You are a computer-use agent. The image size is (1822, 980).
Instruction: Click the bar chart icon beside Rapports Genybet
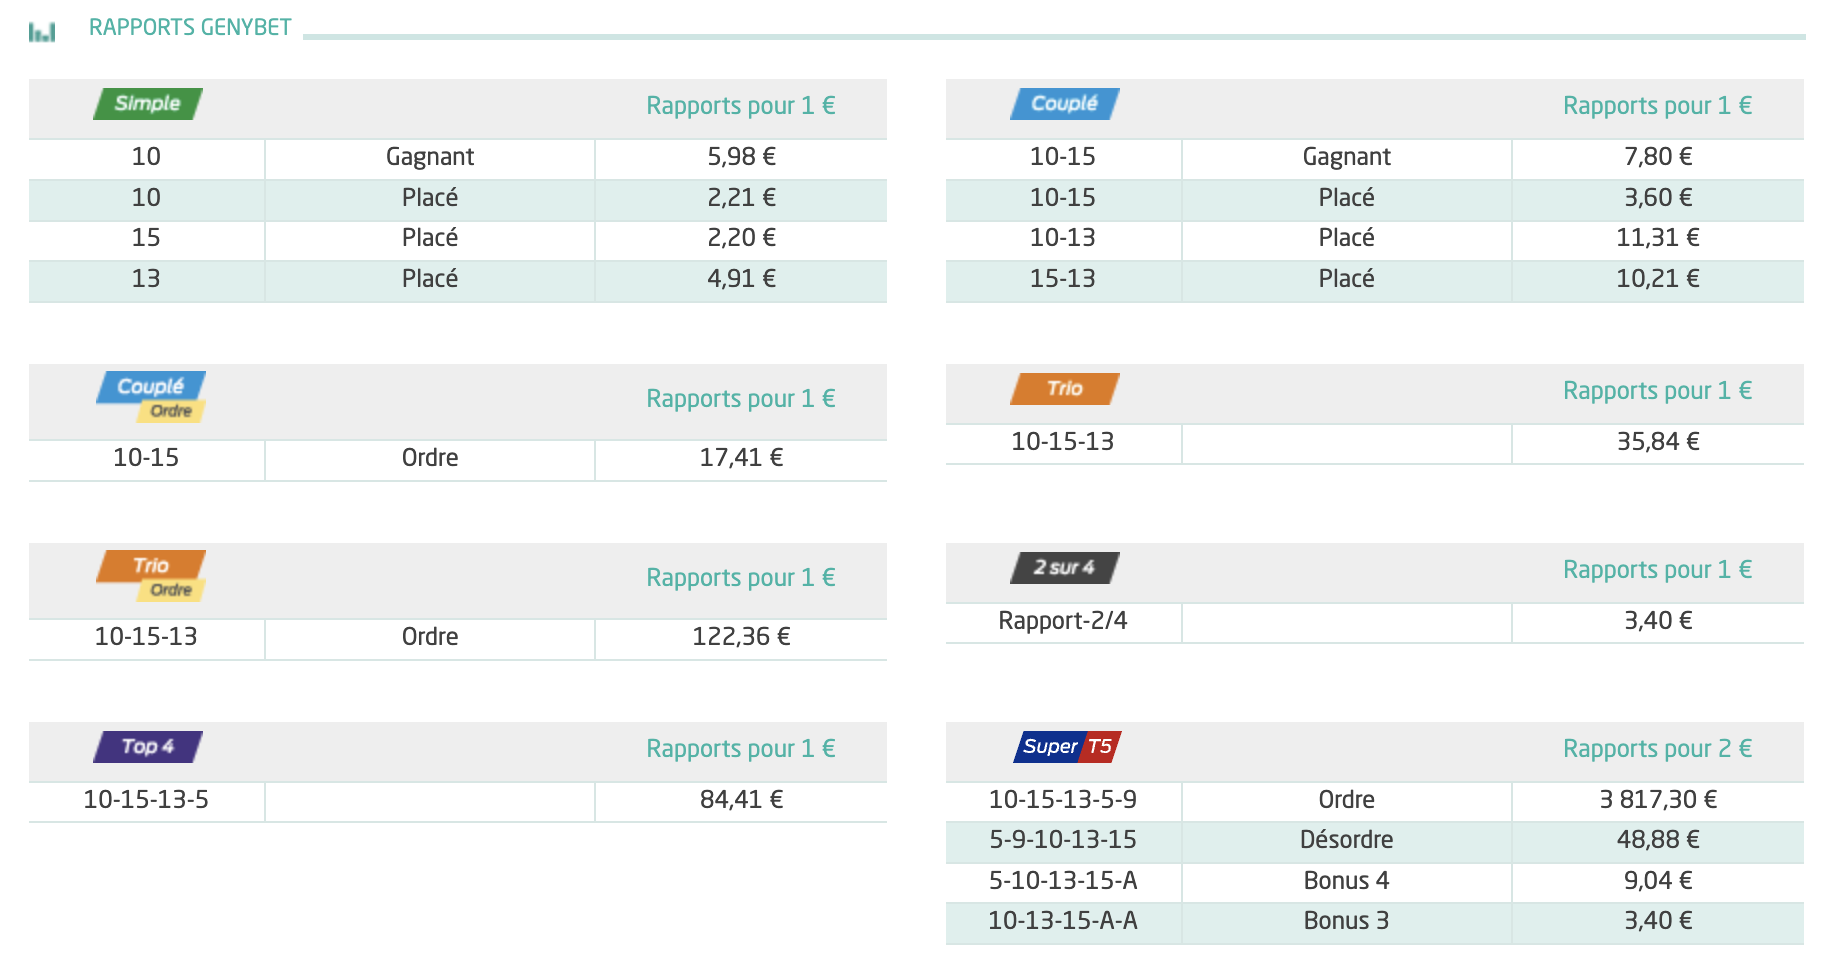(42, 33)
